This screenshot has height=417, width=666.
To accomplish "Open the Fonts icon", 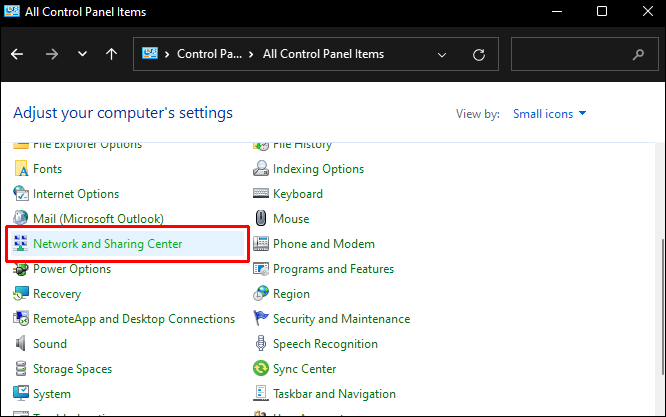I will (x=21, y=169).
